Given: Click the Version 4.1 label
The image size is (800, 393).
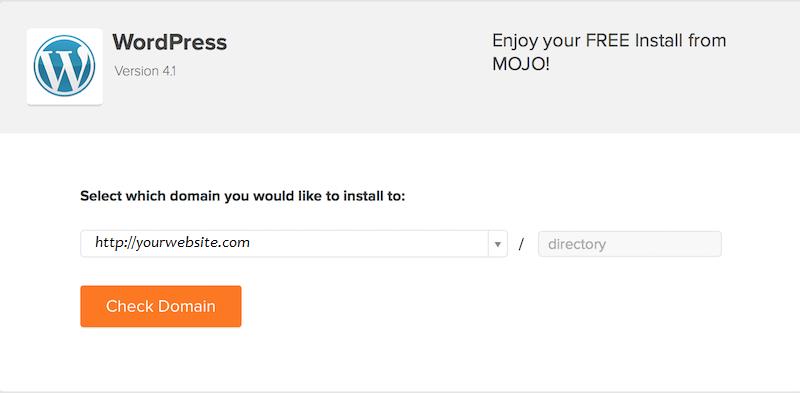Looking at the screenshot, I should tap(145, 71).
